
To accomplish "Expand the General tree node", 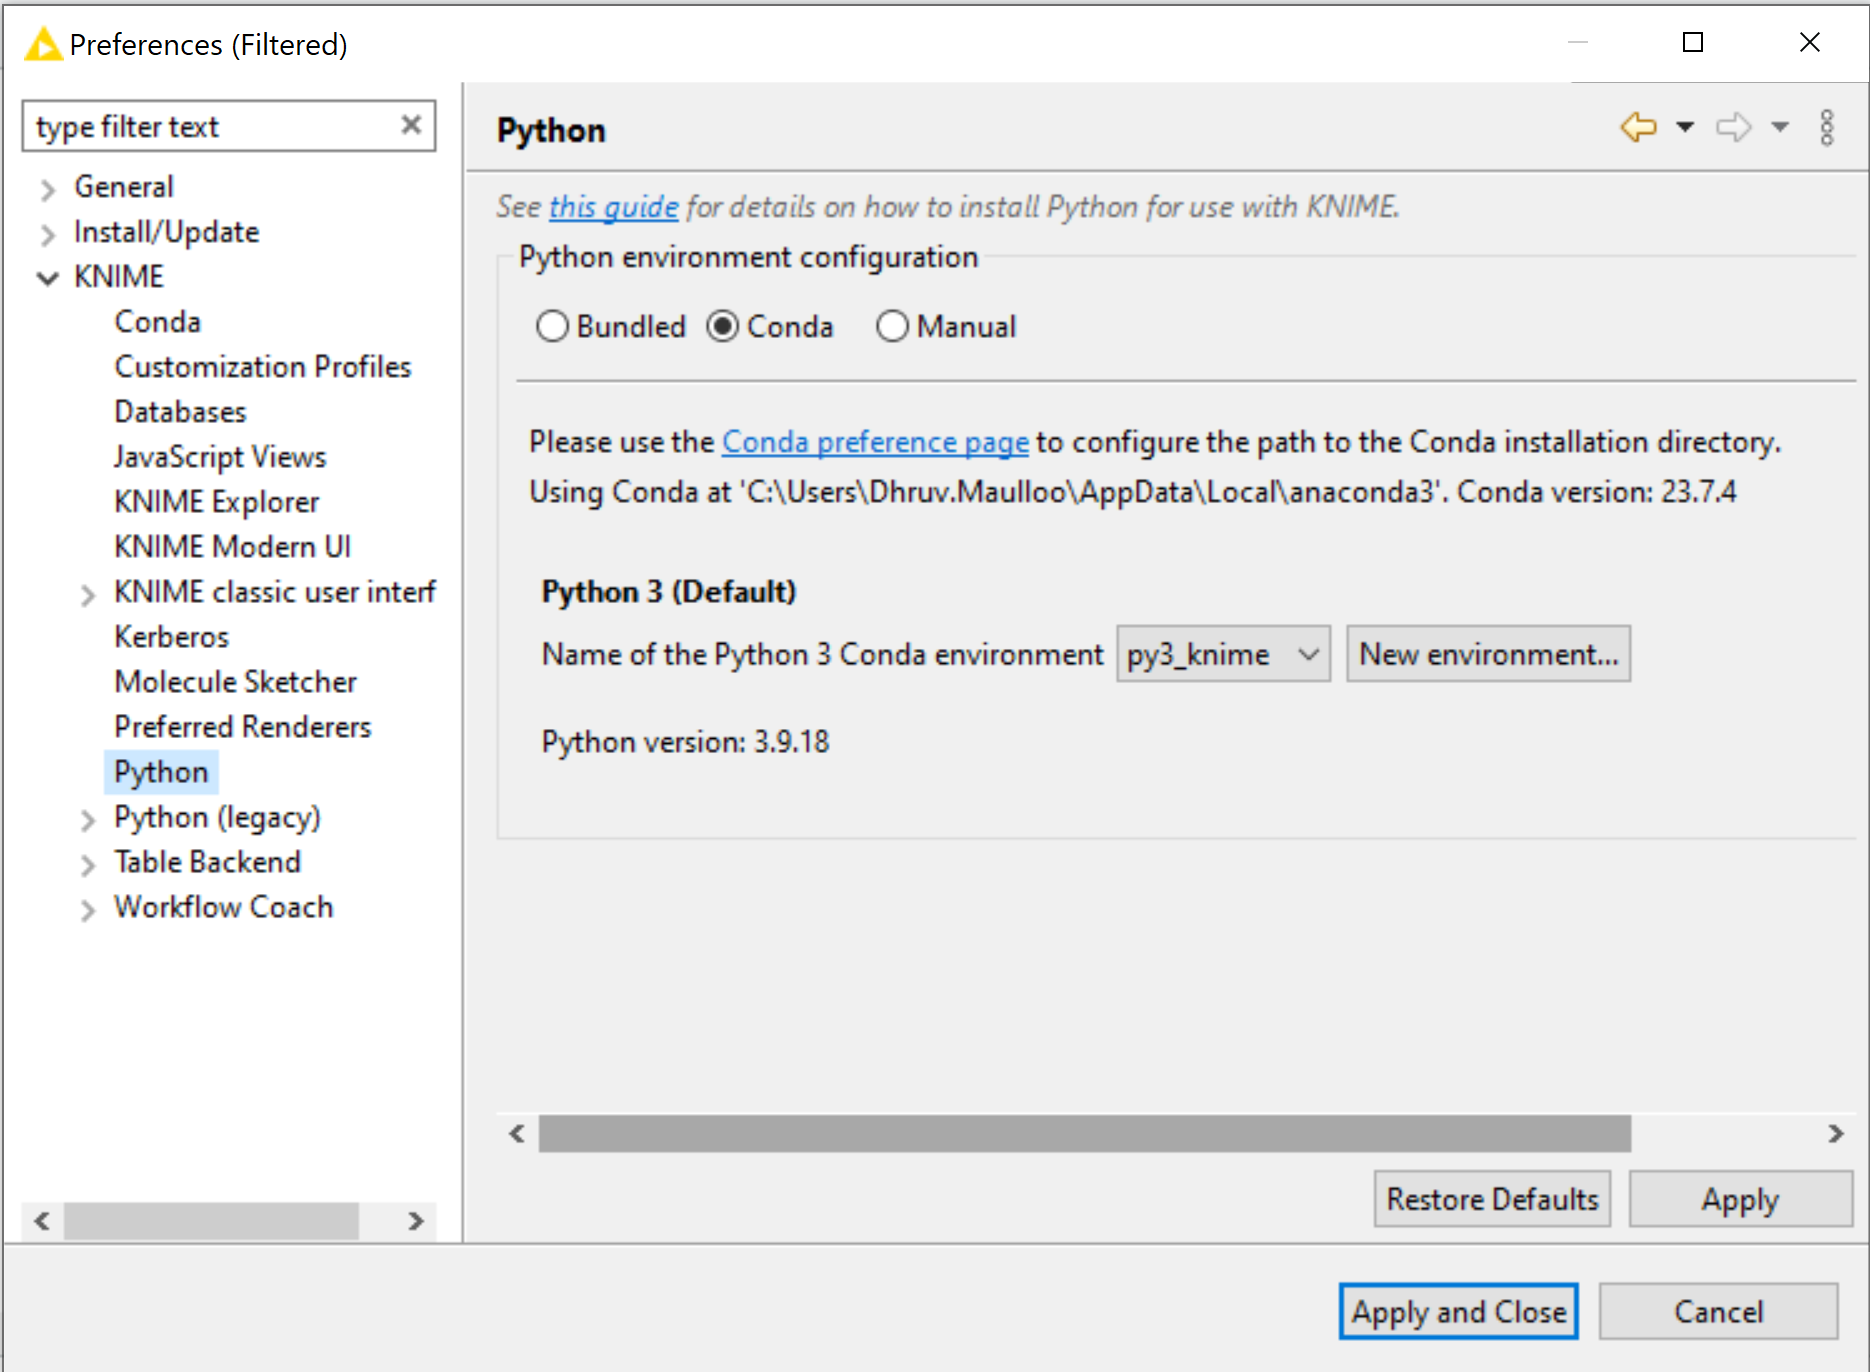I will pos(48,188).
